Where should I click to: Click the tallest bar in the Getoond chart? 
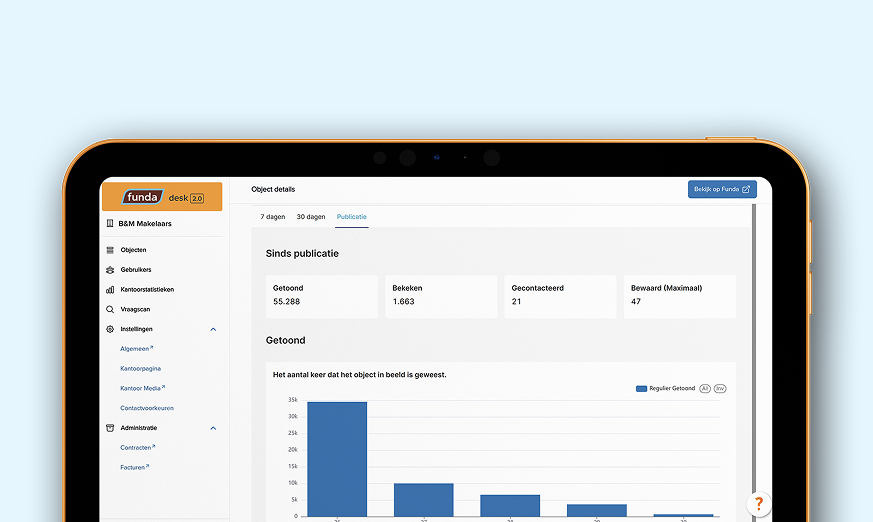pyautogui.click(x=337, y=459)
